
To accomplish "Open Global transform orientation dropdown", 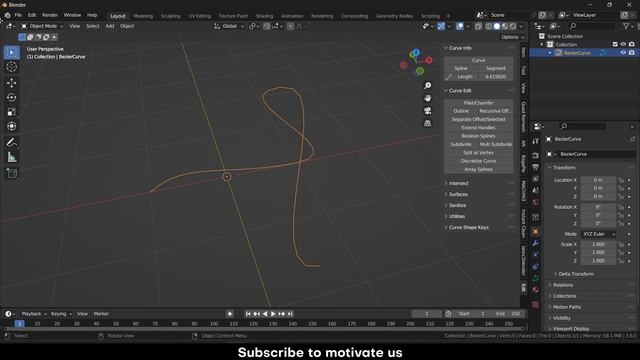I will click(229, 26).
